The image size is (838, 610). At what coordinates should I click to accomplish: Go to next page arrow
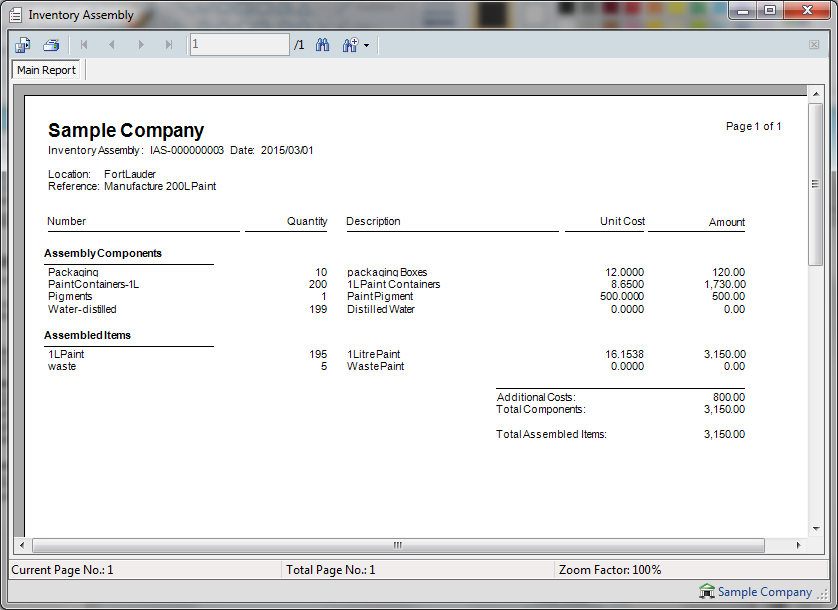[141, 45]
